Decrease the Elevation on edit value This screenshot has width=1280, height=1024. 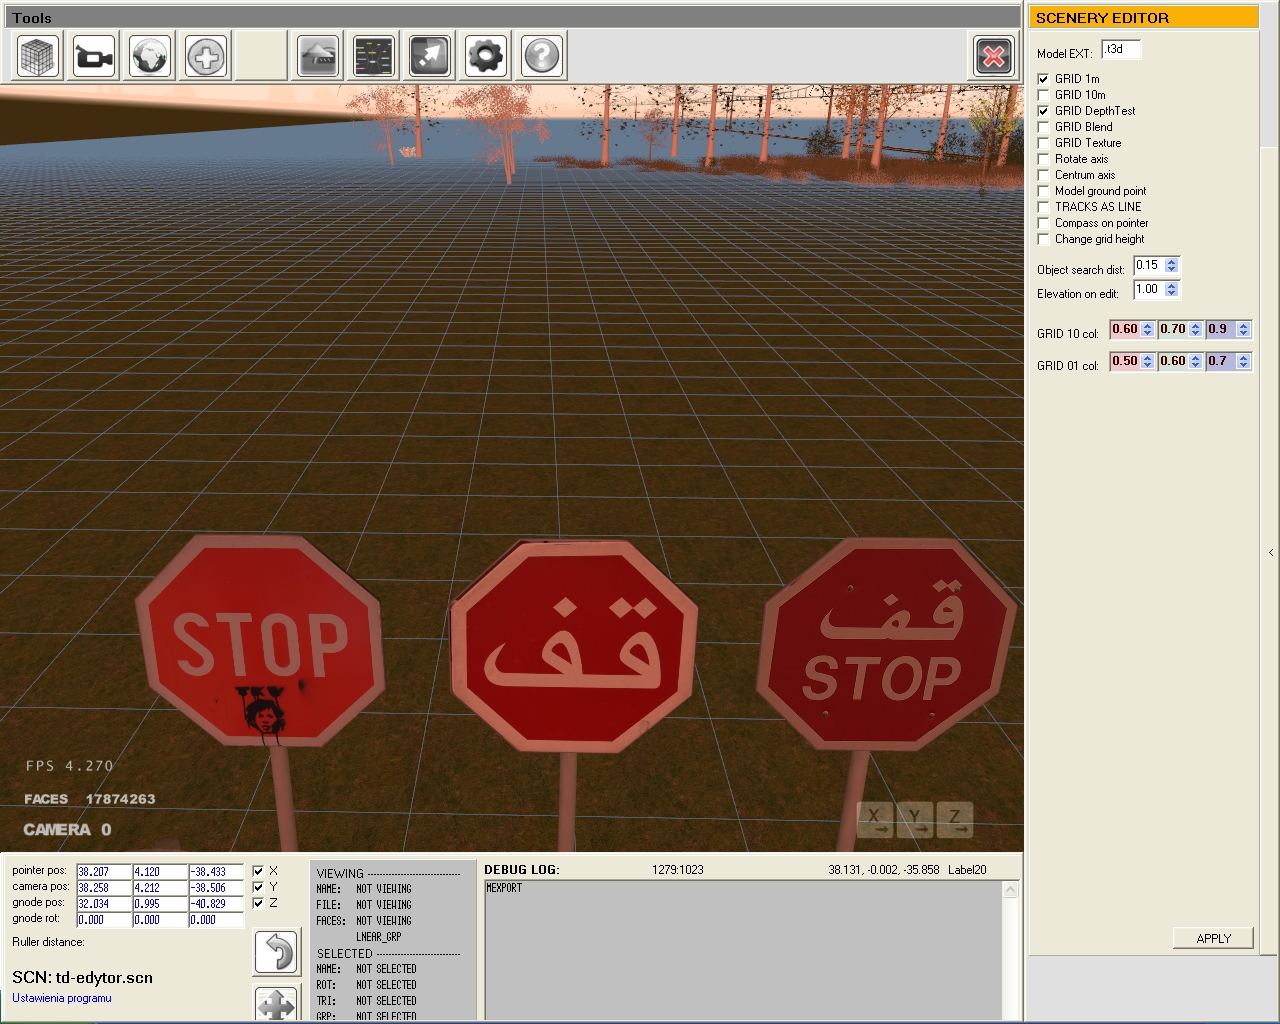coord(1172,294)
